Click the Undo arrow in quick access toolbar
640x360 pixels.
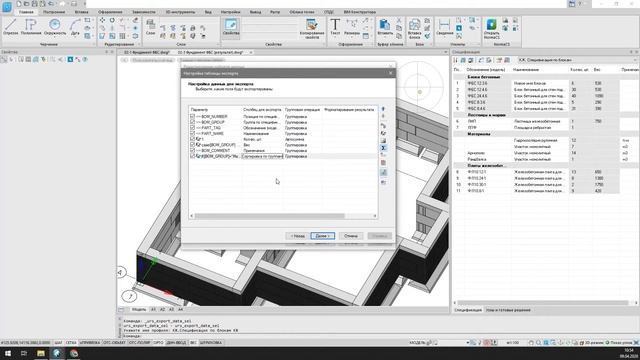click(x=51, y=4)
